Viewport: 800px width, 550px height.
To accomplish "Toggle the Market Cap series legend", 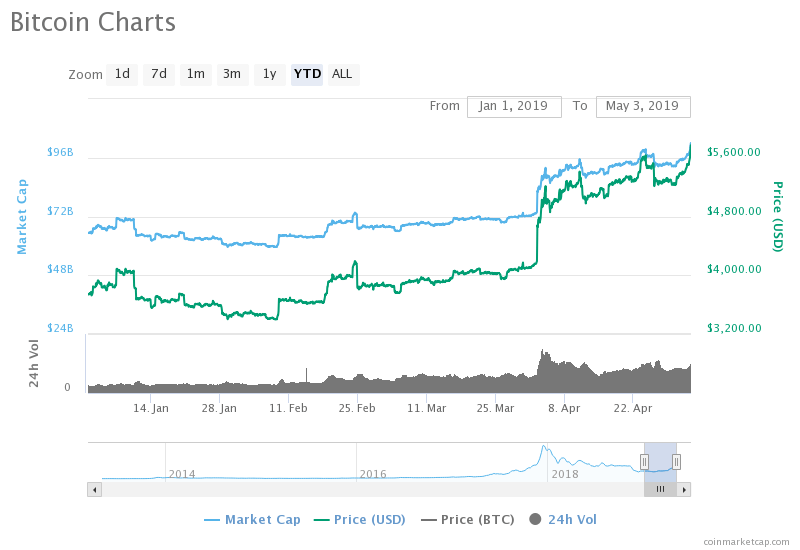I will pyautogui.click(x=252, y=519).
